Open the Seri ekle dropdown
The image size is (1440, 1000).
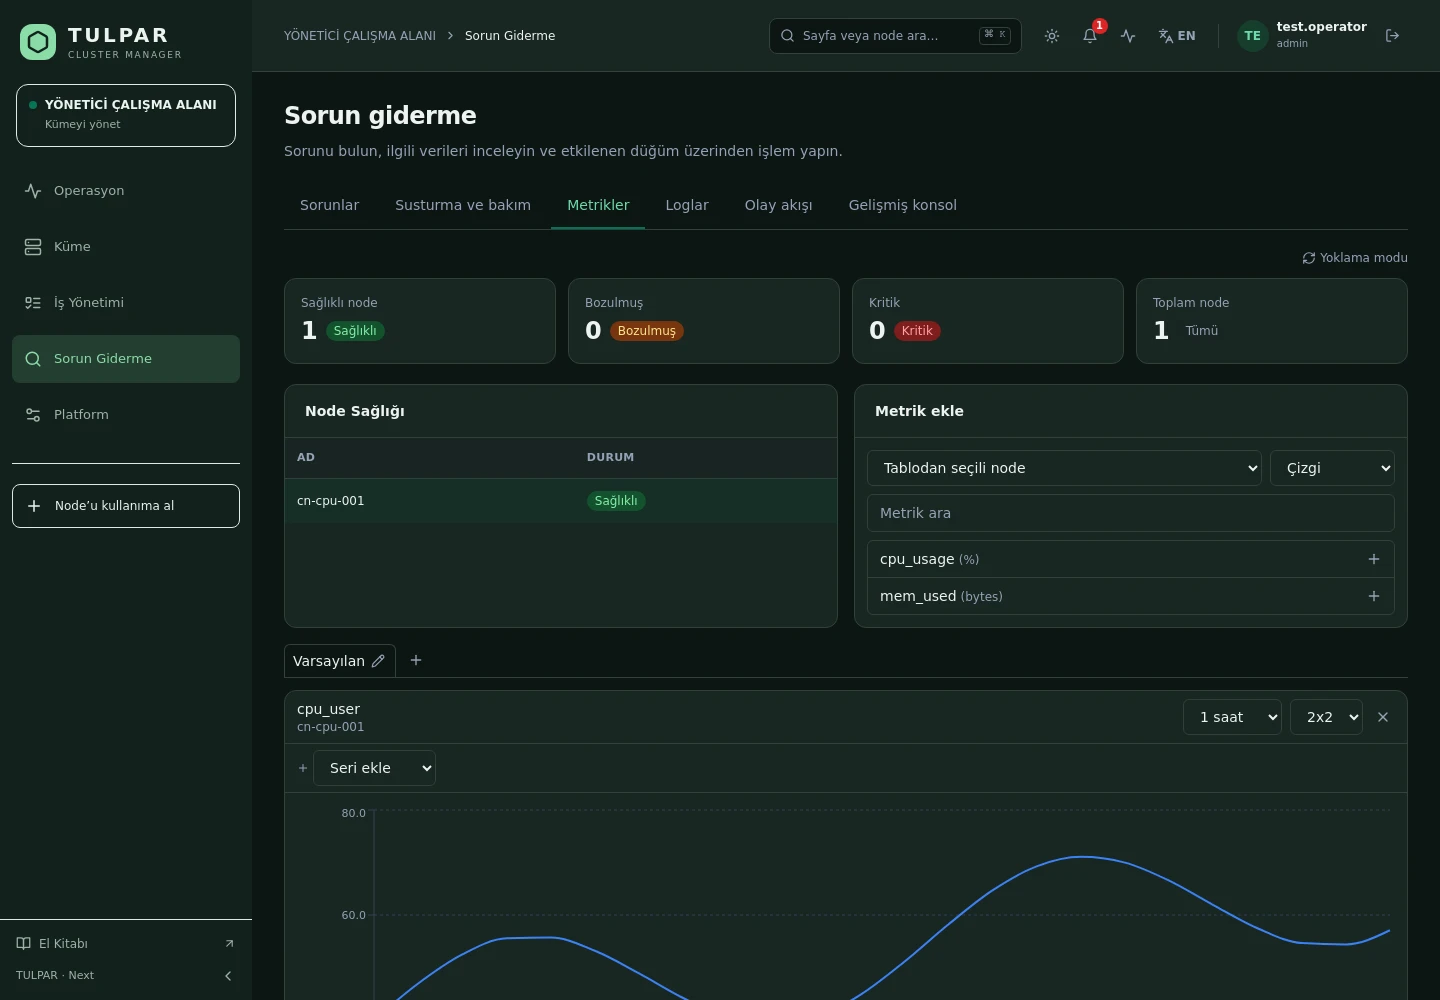pos(375,768)
